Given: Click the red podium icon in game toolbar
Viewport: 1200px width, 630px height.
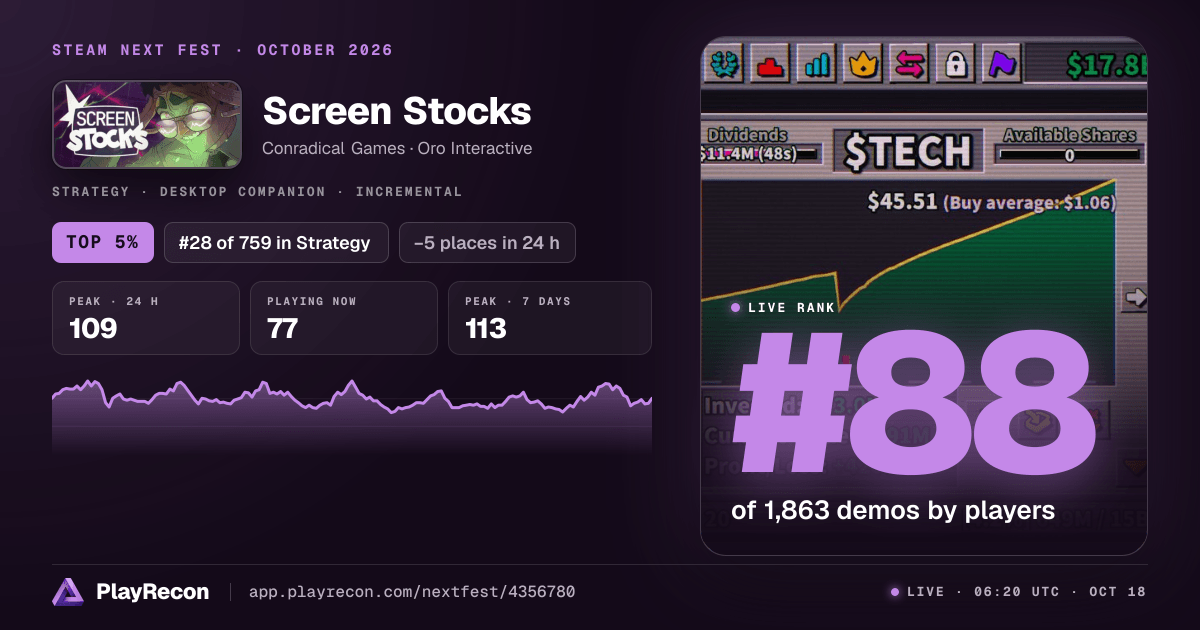Looking at the screenshot, I should [770, 65].
